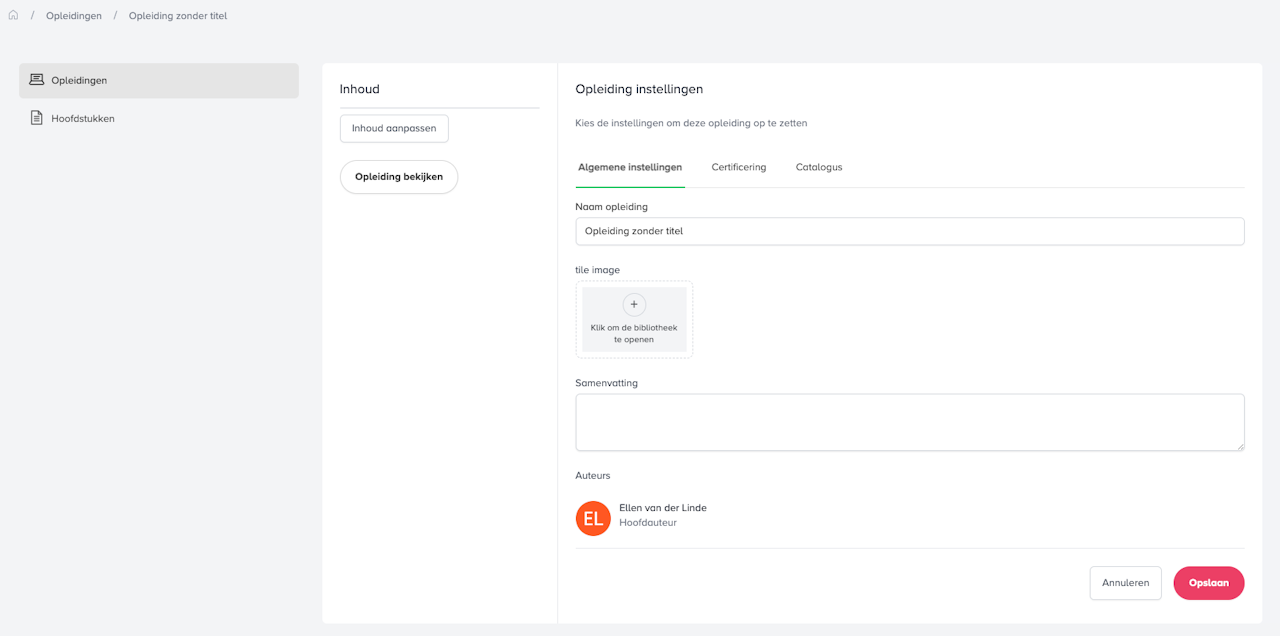This screenshot has width=1280, height=636.
Task: Switch to the 'Algemene instellingen' tab
Action: [630, 167]
